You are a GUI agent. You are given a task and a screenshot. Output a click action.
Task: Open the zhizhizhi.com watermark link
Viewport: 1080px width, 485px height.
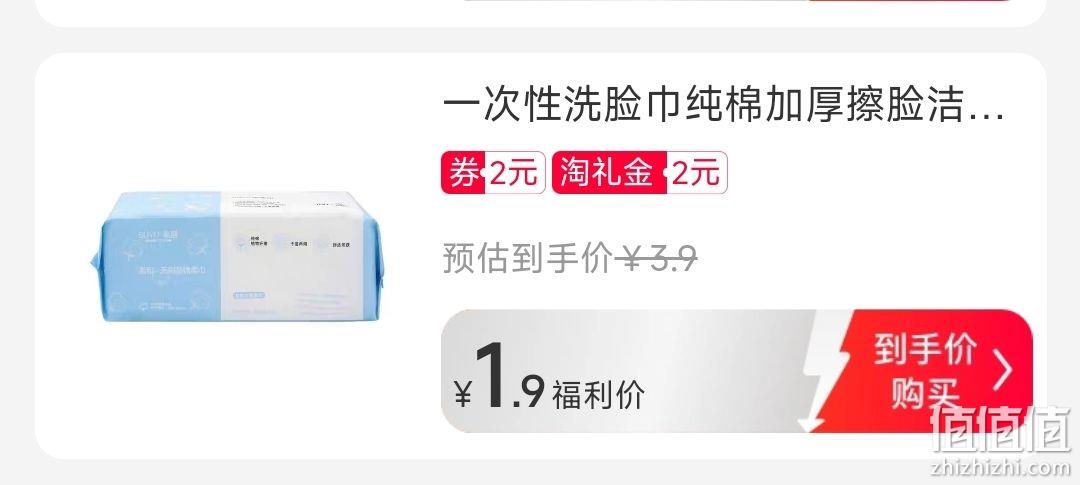[x=999, y=466]
